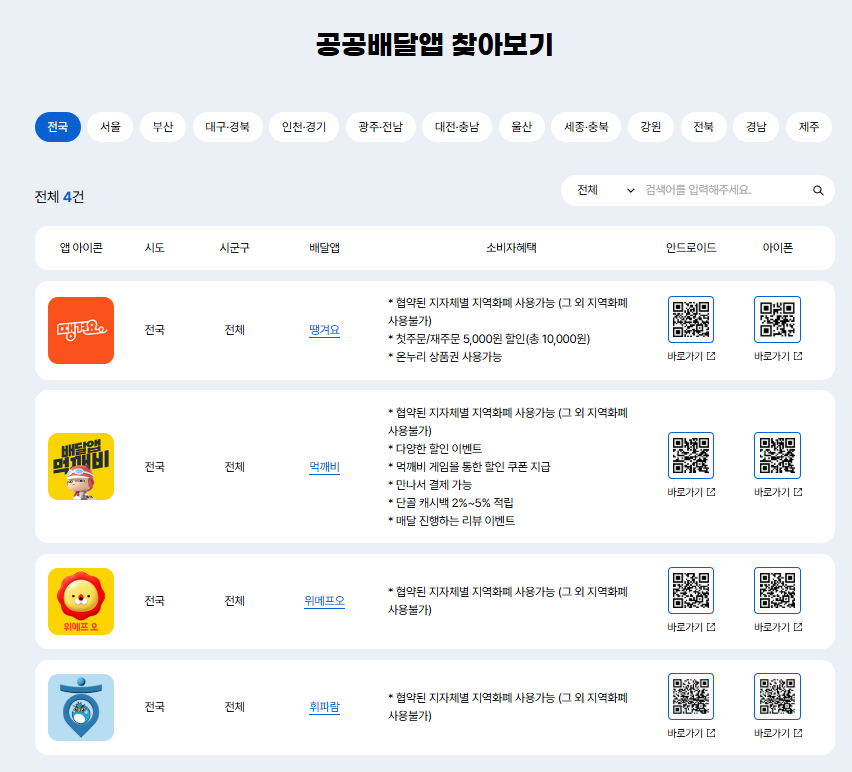Click the 위메프오 lion app icon

coord(80,601)
